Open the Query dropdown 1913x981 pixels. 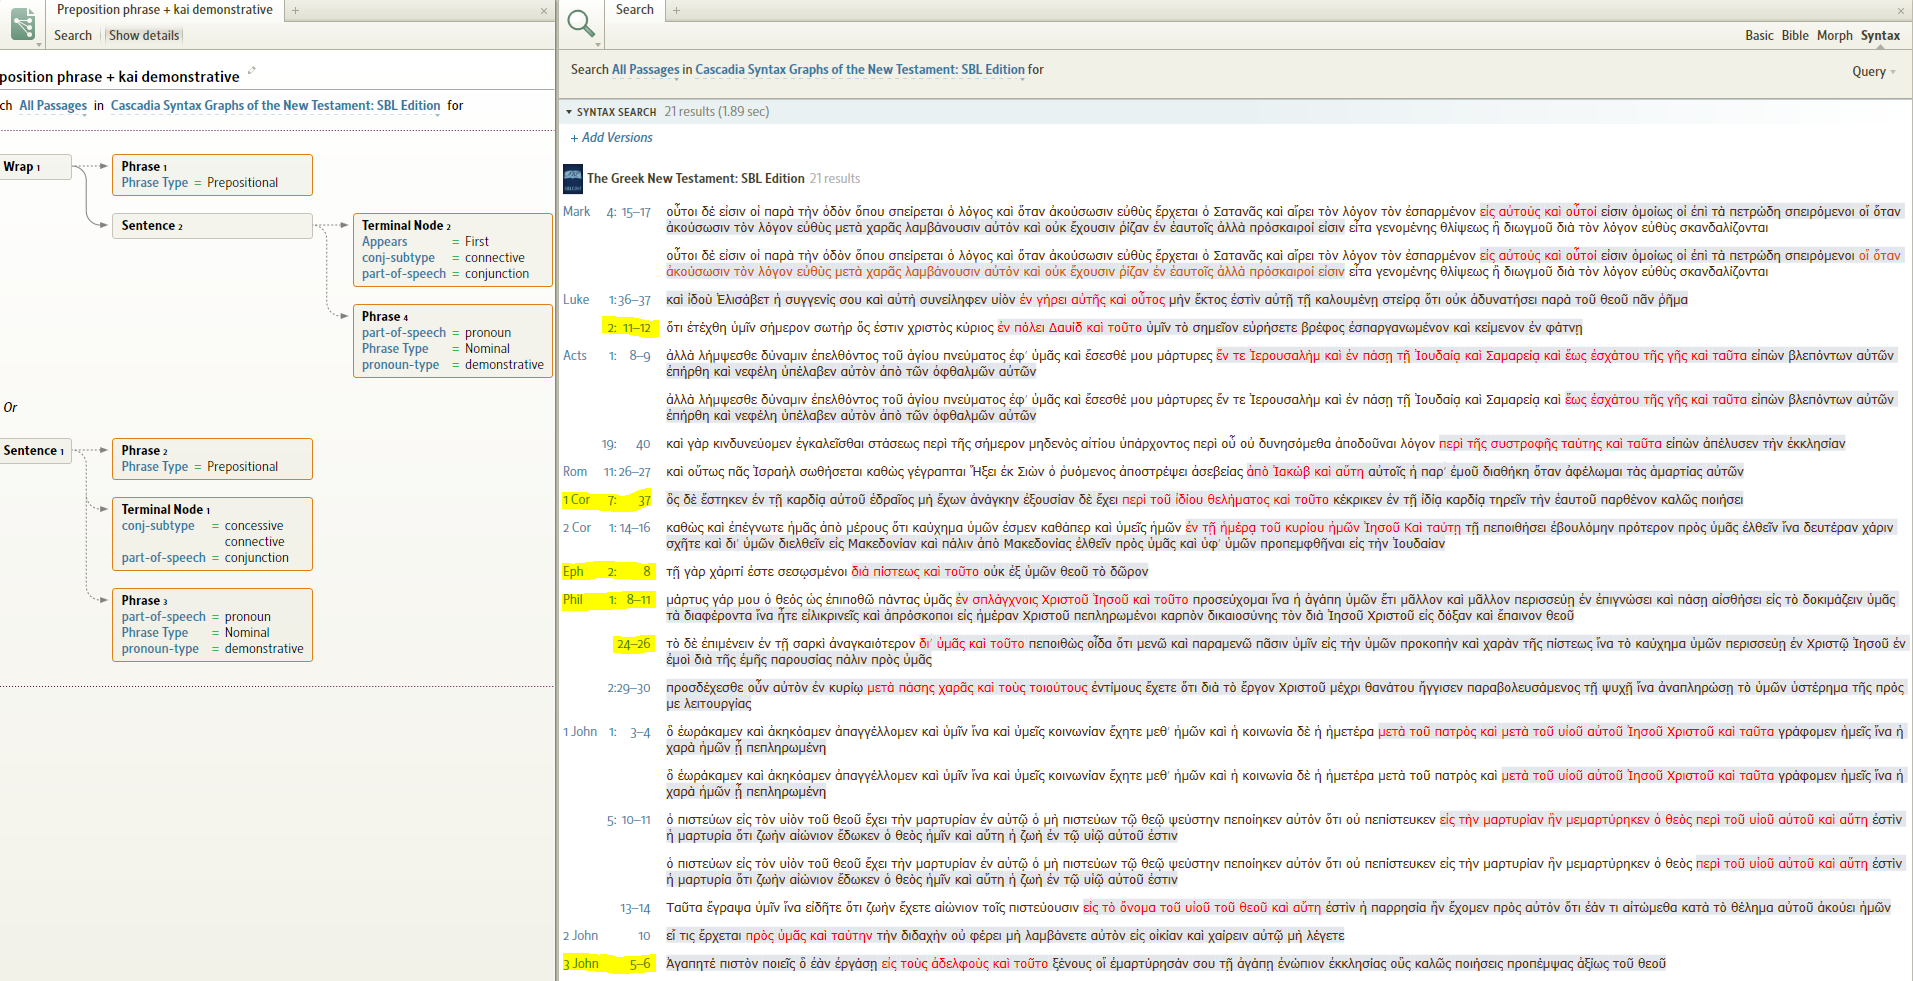tap(1874, 72)
